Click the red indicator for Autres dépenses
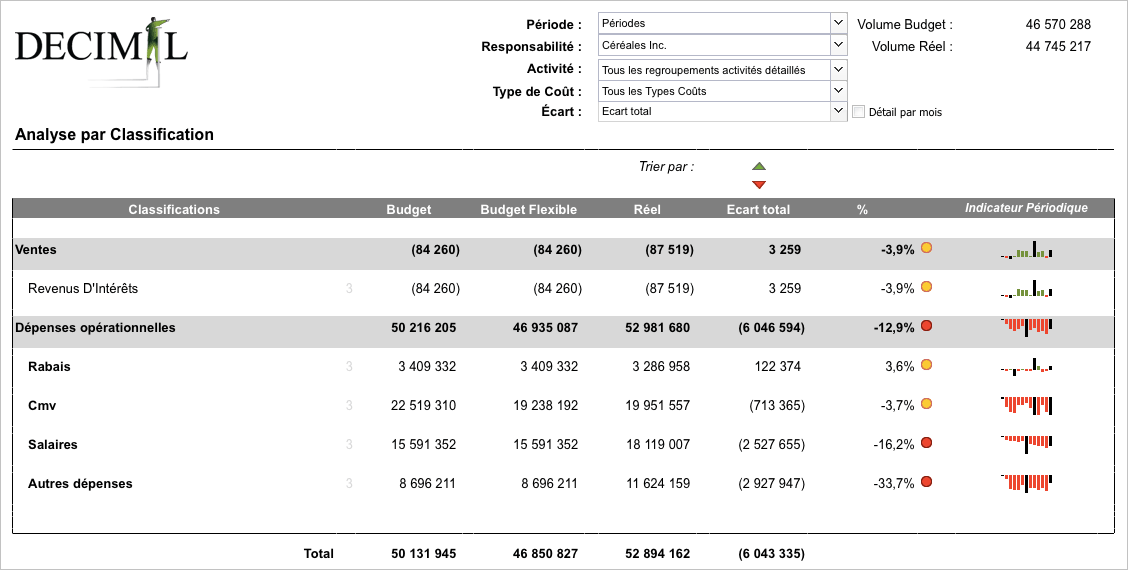 click(927, 481)
